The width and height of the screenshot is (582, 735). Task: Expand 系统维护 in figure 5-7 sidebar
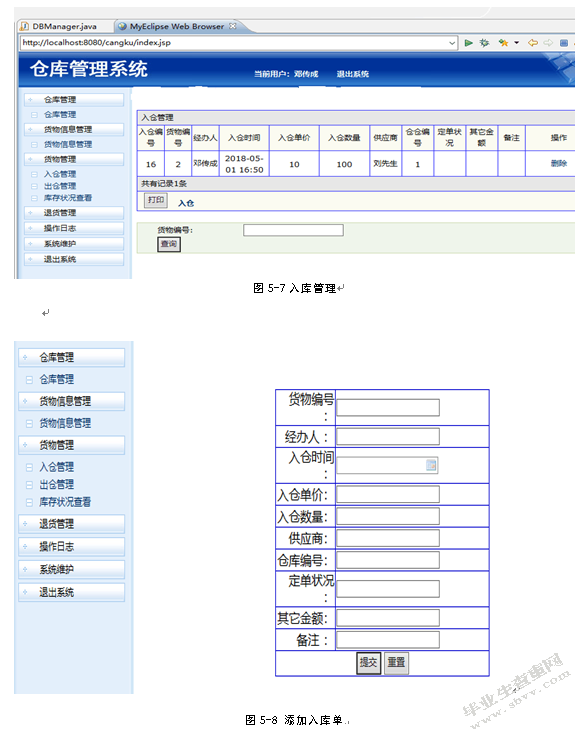[x=74, y=244]
